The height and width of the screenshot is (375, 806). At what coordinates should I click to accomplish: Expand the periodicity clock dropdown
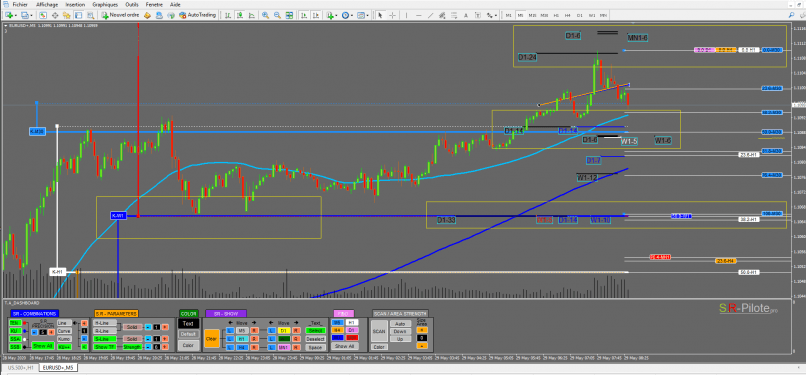[x=352, y=15]
